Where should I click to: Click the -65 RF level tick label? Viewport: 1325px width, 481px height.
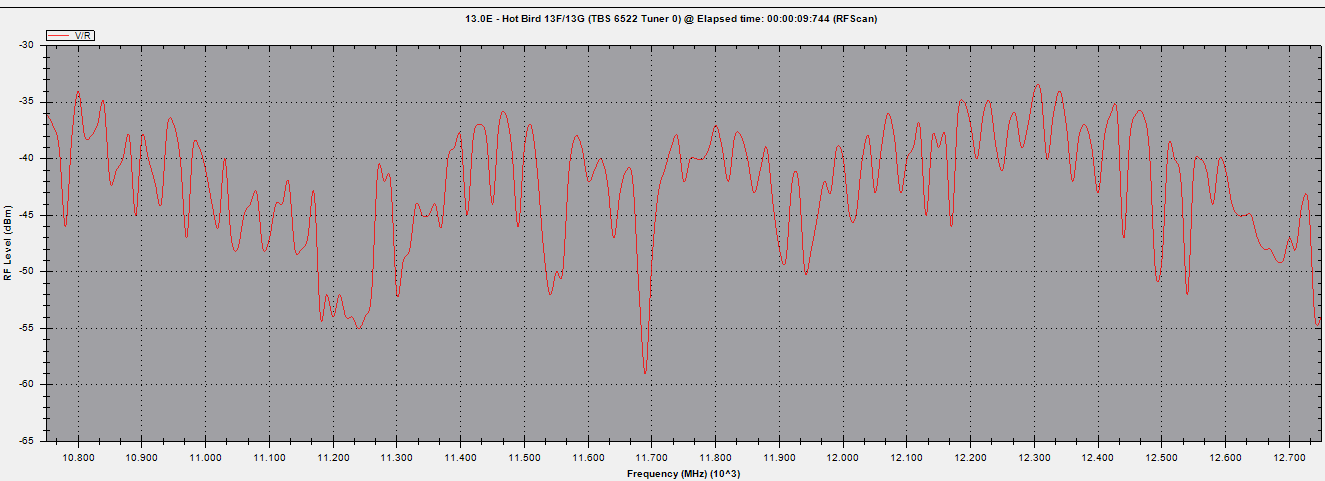[x=26, y=441]
